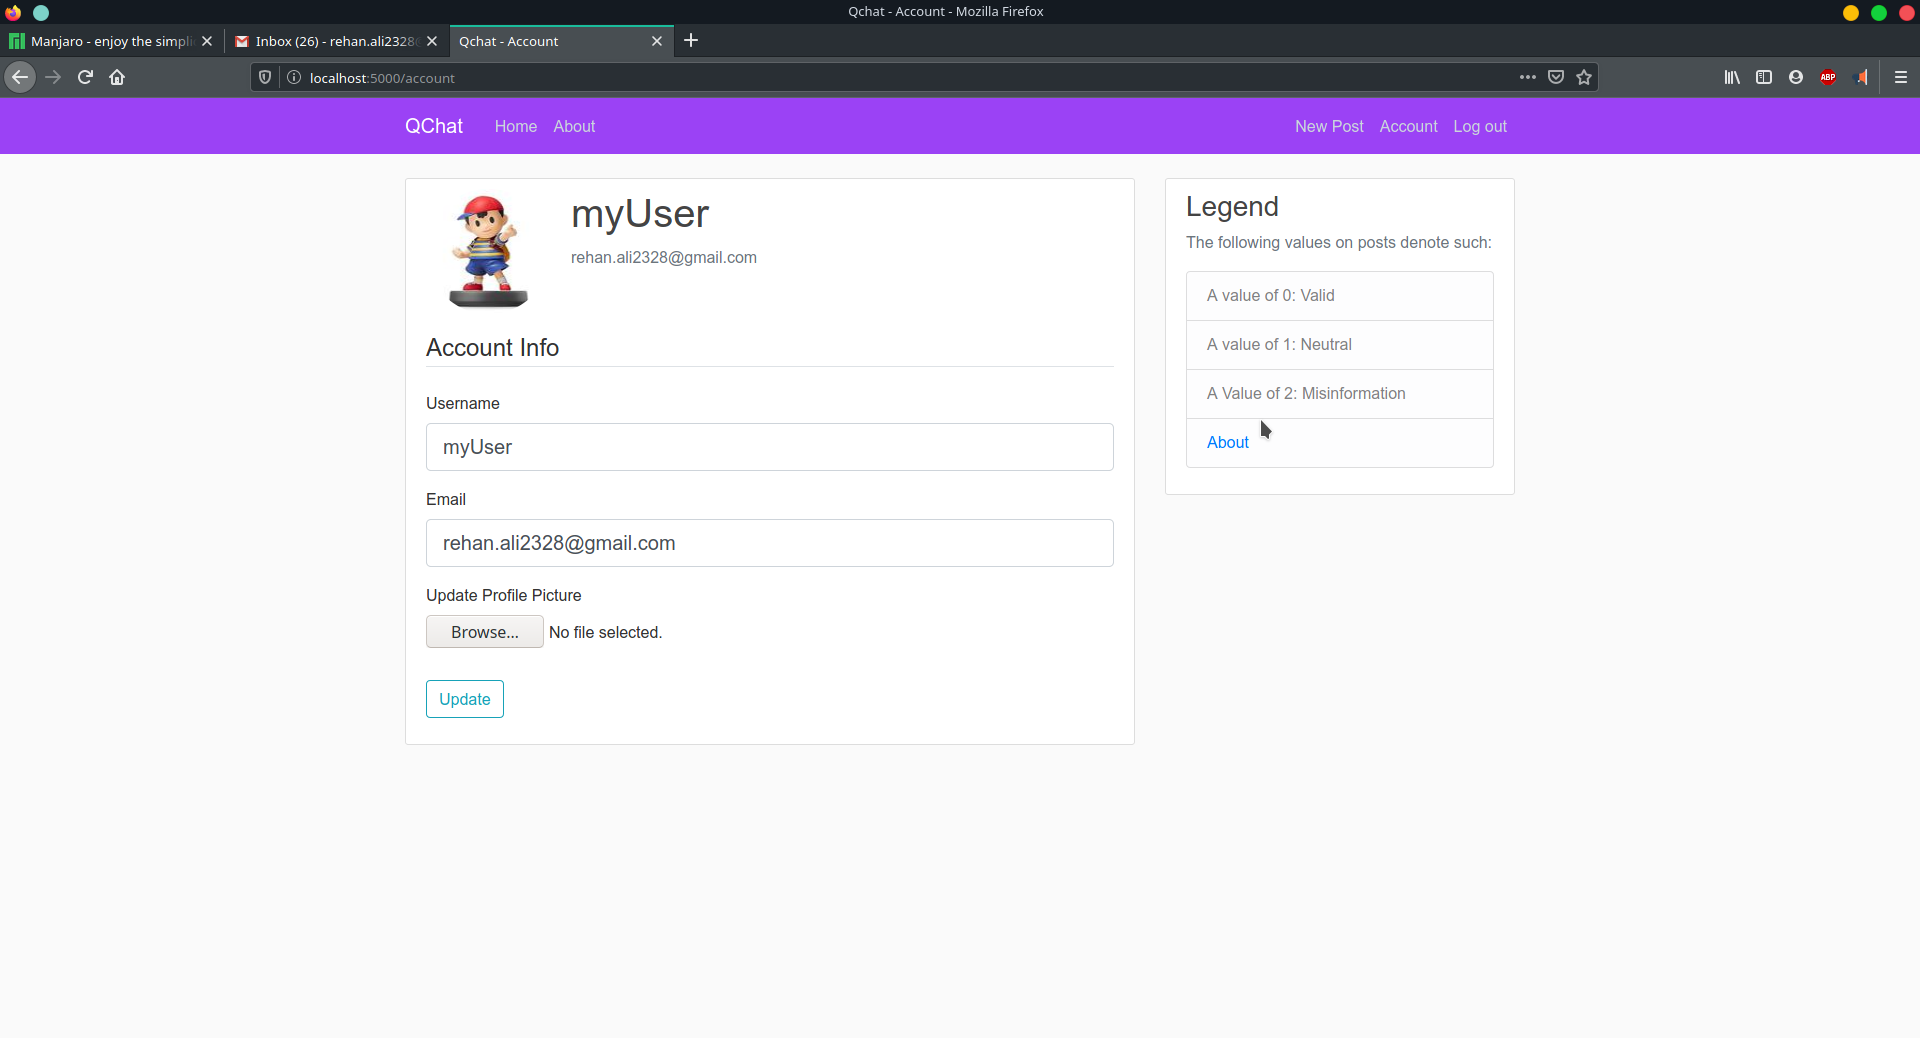Viewport: 1920px width, 1038px height.
Task: Click 'A value of 0: Valid' item
Action: pyautogui.click(x=1340, y=296)
